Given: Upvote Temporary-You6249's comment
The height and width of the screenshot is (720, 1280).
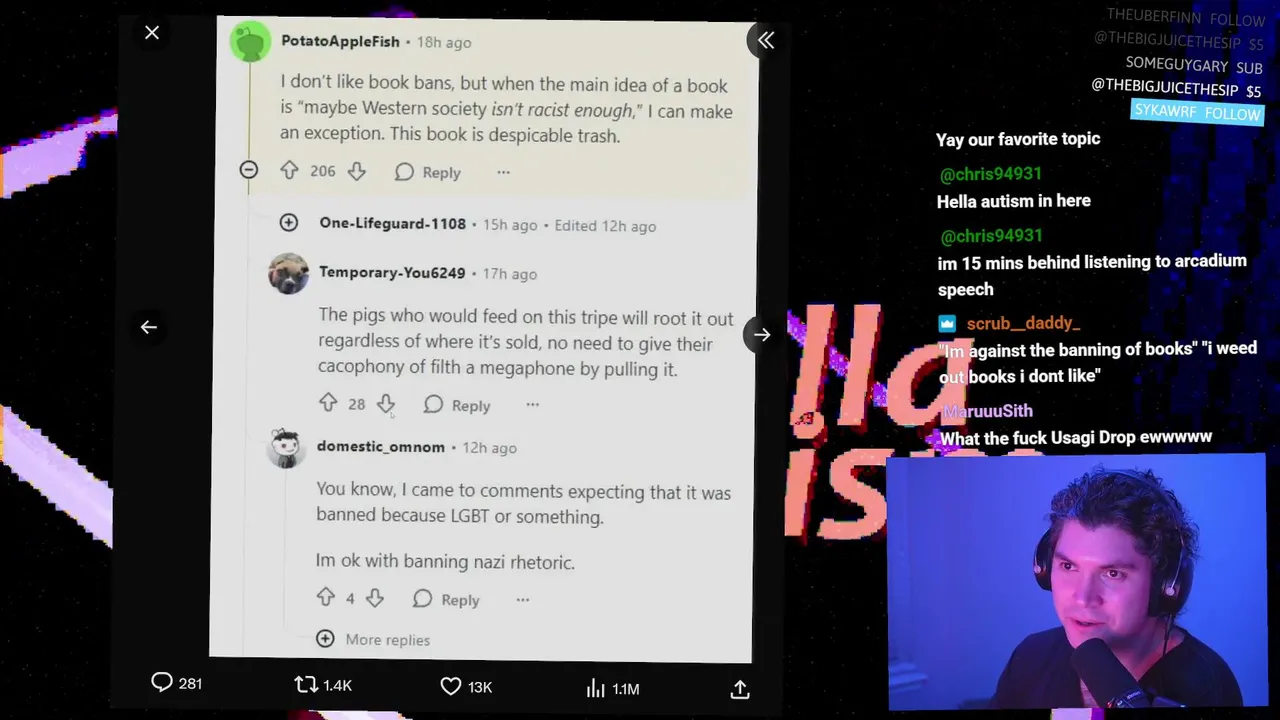Looking at the screenshot, I should tap(328, 403).
